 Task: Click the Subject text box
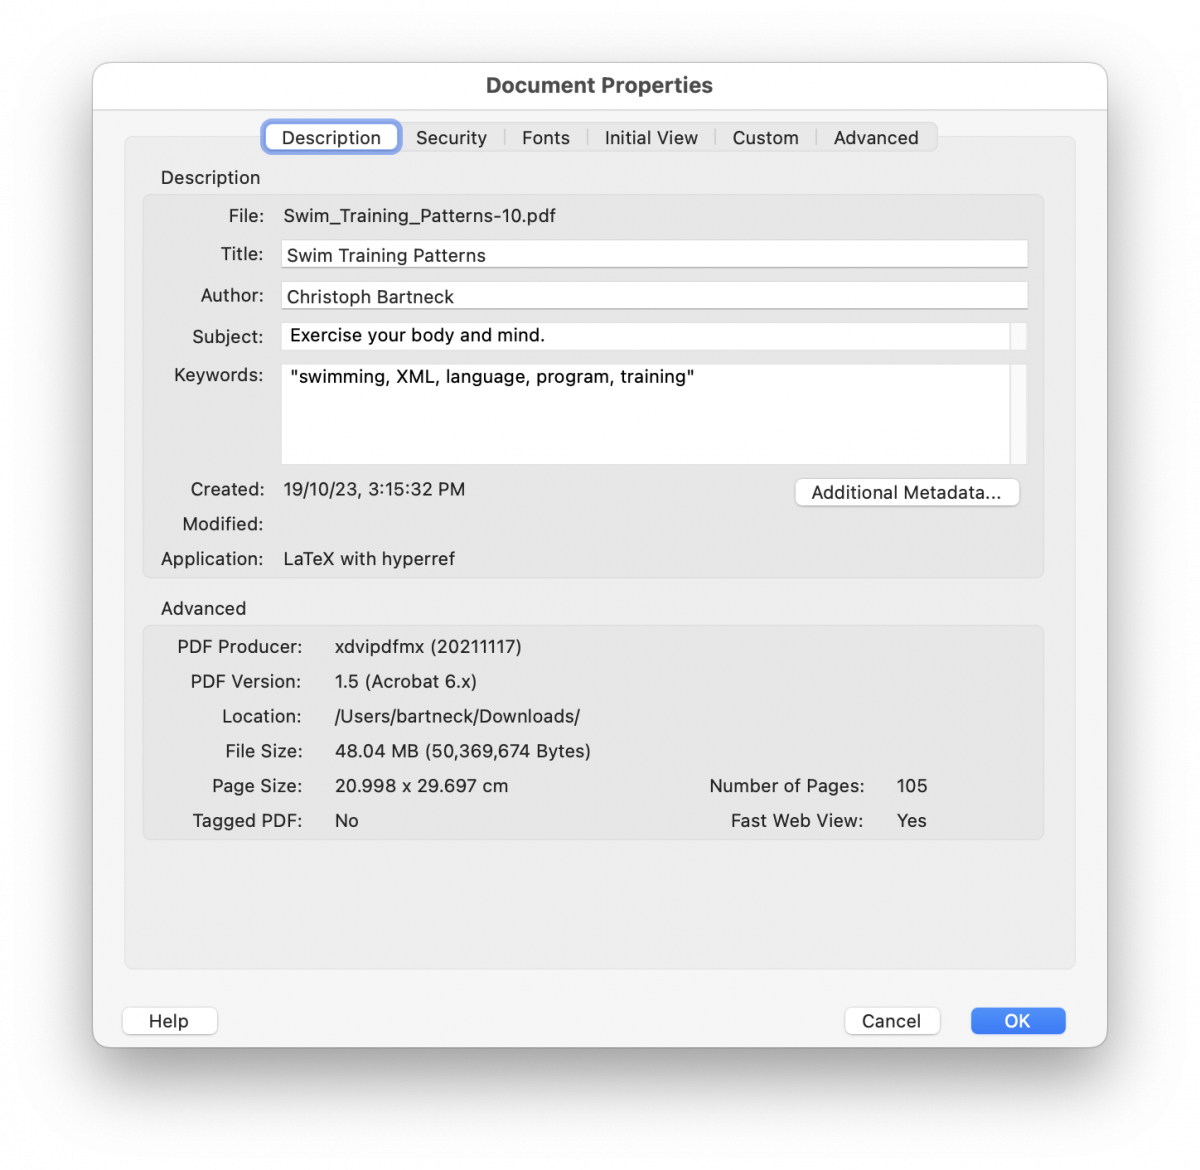tap(645, 336)
